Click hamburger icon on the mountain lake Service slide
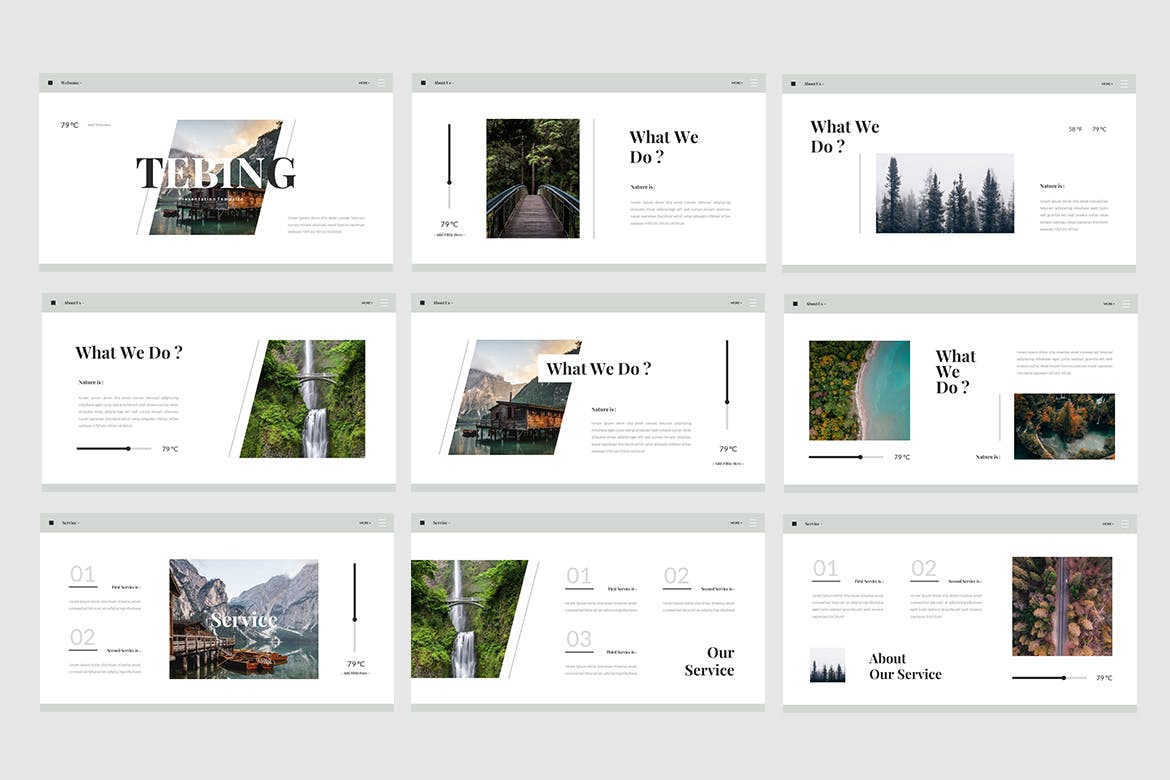 click(x=382, y=522)
